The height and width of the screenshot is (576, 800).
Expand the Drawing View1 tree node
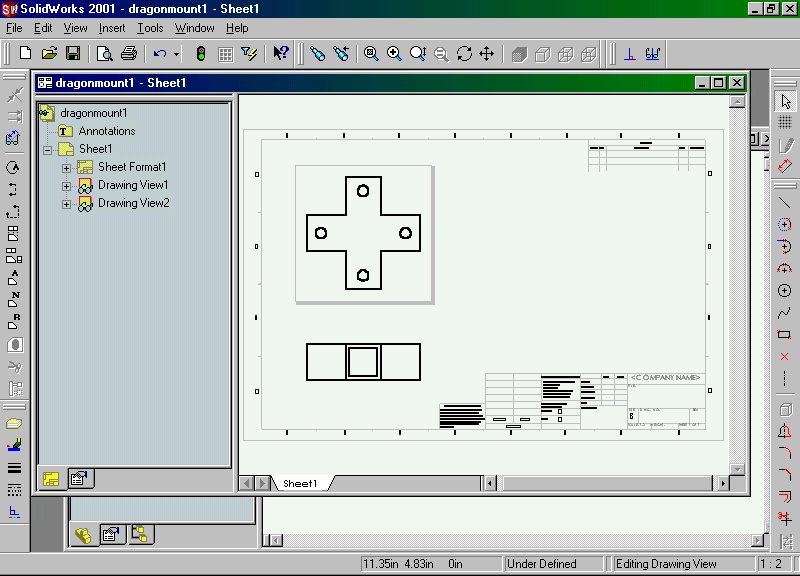click(x=67, y=186)
